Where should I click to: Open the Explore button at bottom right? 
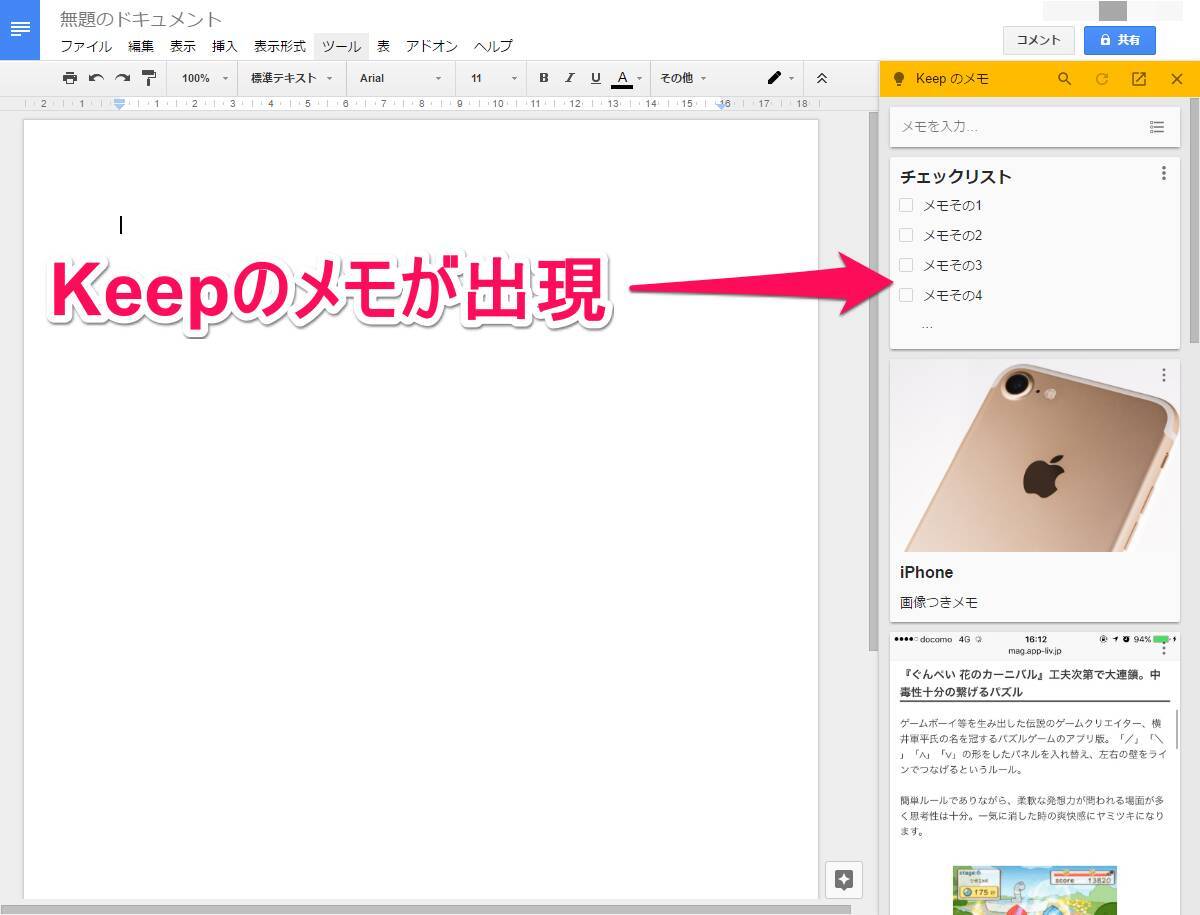(843, 880)
